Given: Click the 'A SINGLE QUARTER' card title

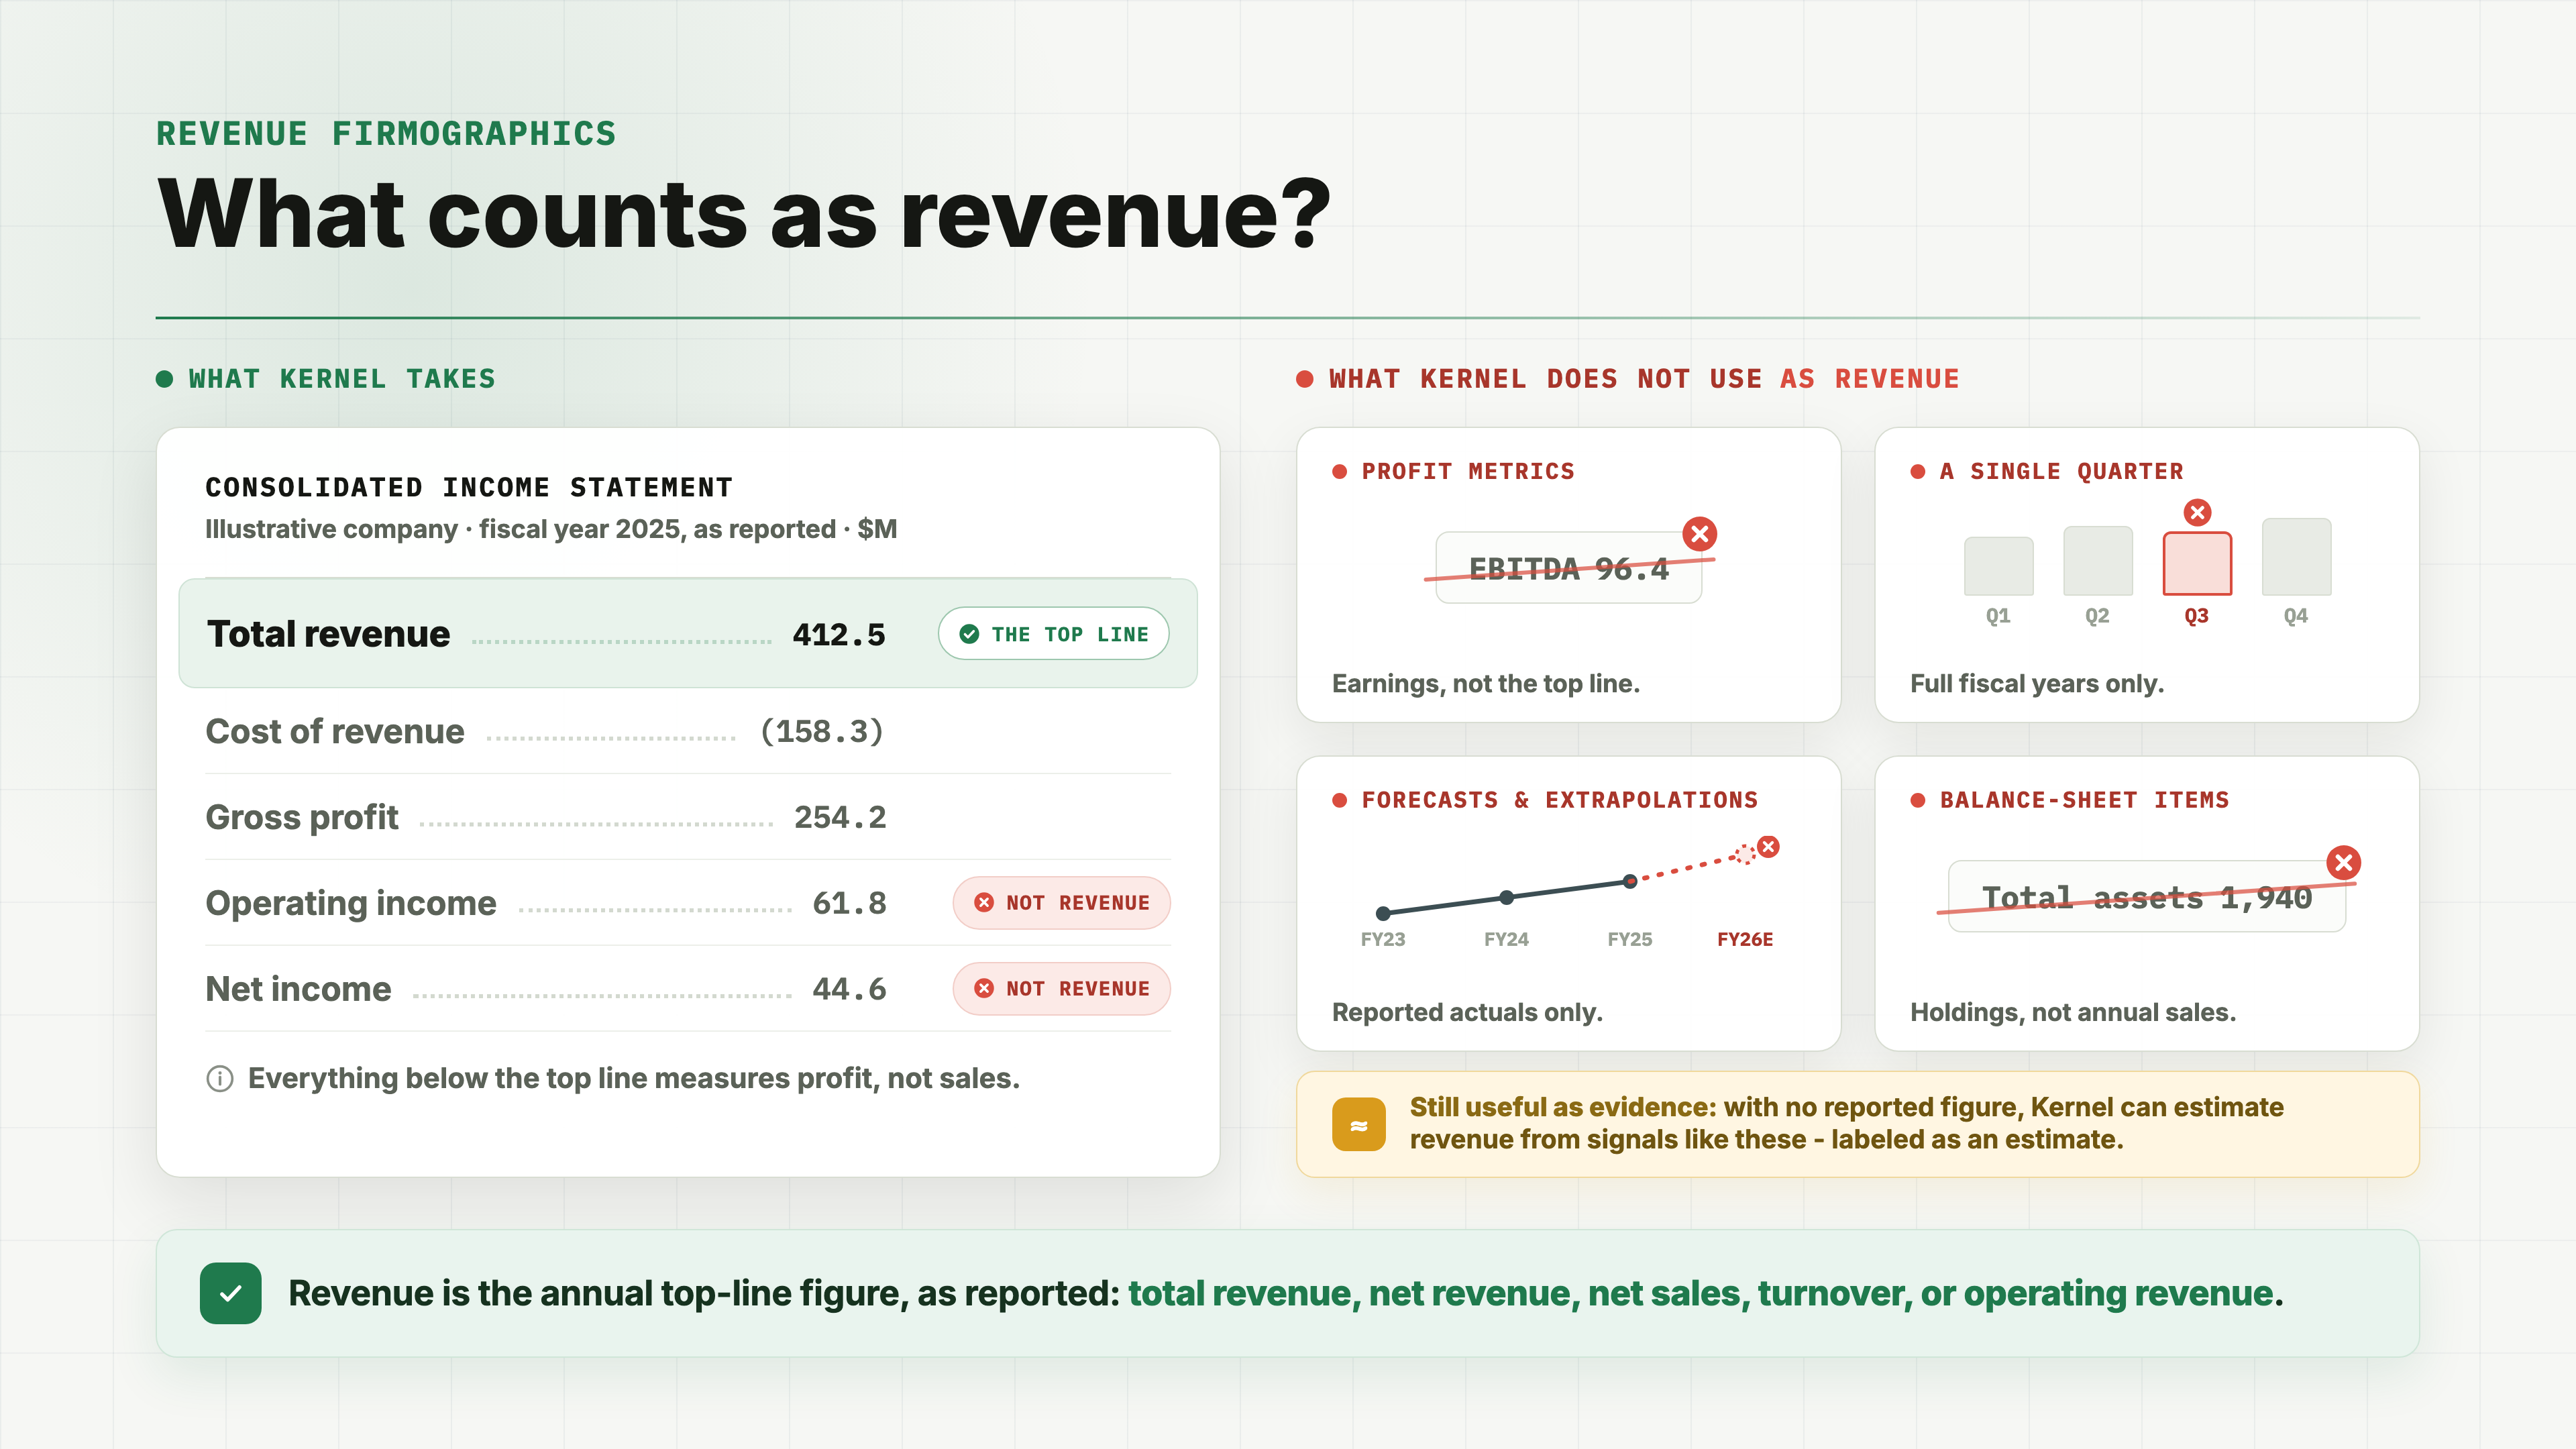Looking at the screenshot, I should point(2061,472).
